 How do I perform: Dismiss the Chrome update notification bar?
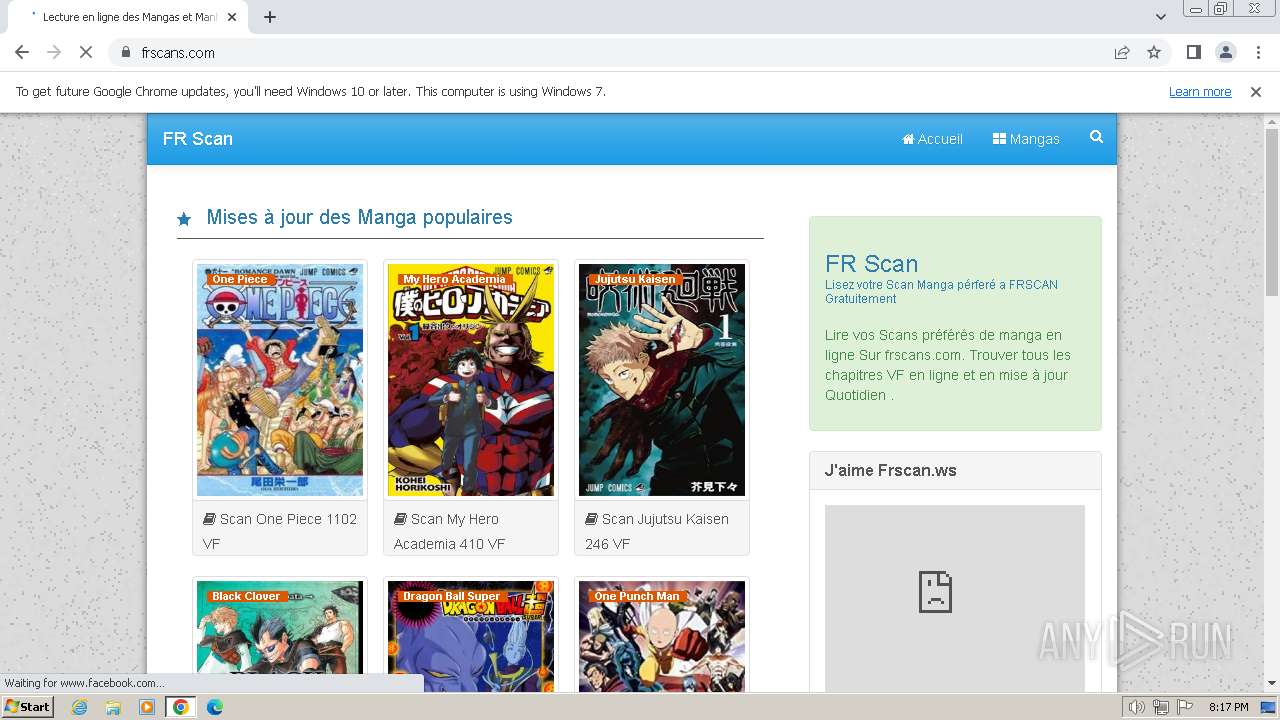[x=1256, y=91]
